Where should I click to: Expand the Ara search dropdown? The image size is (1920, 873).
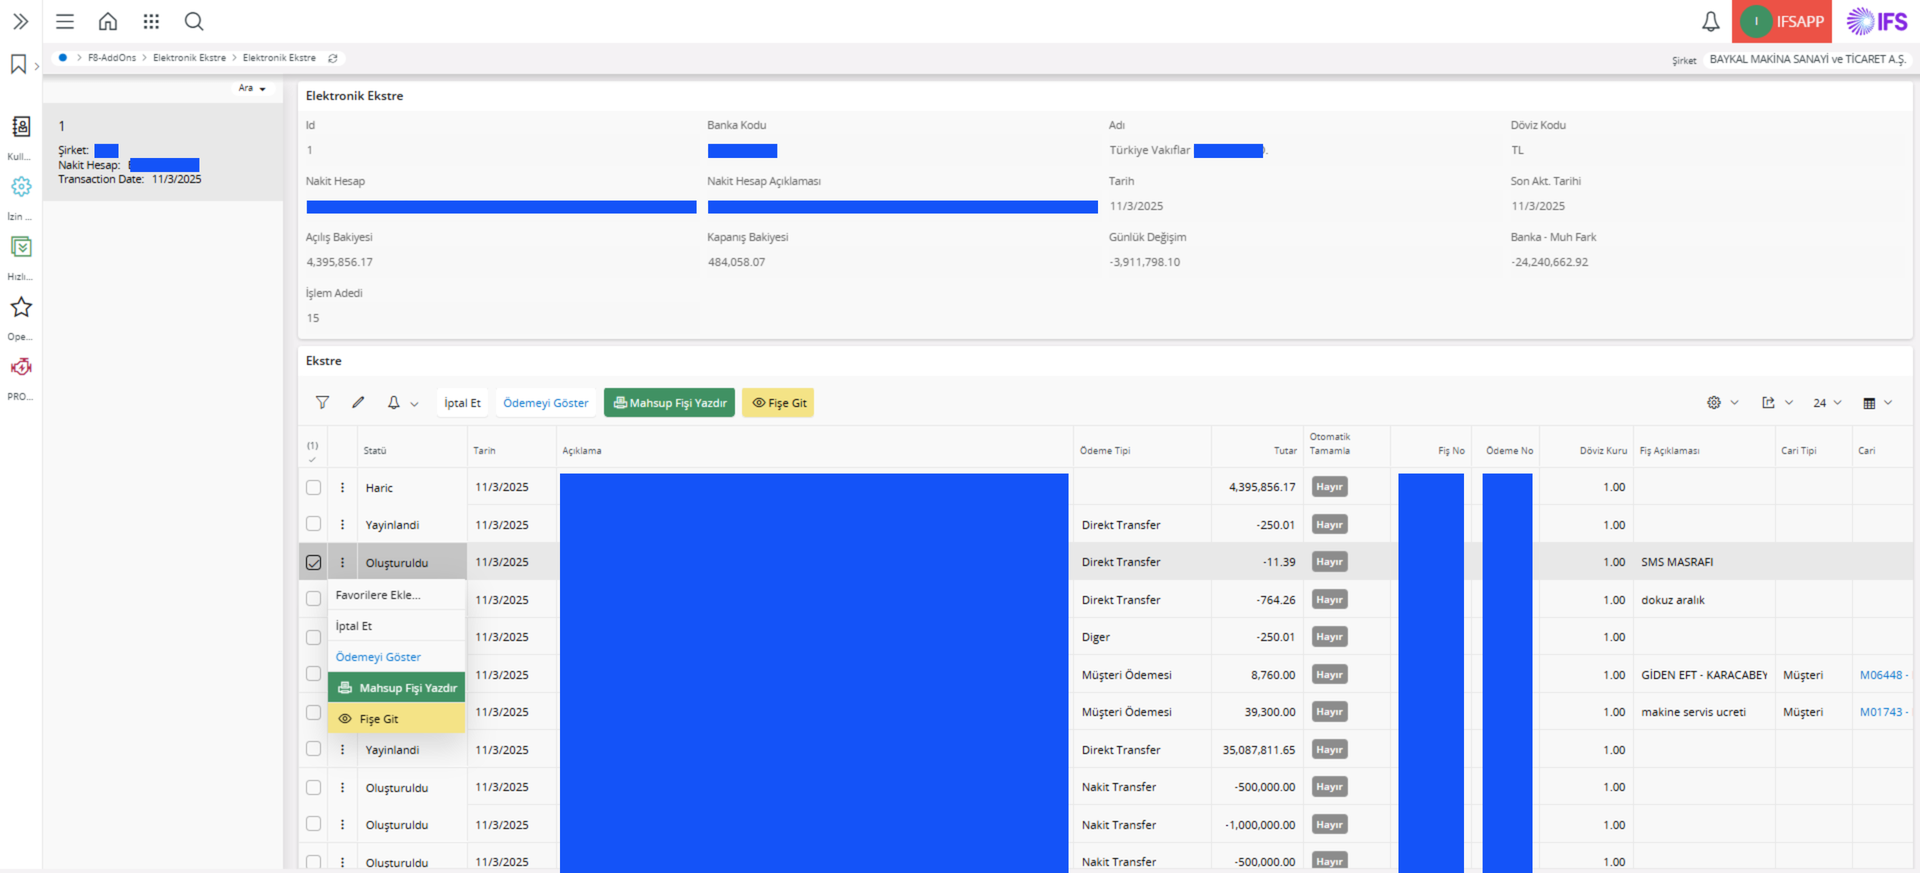252,88
